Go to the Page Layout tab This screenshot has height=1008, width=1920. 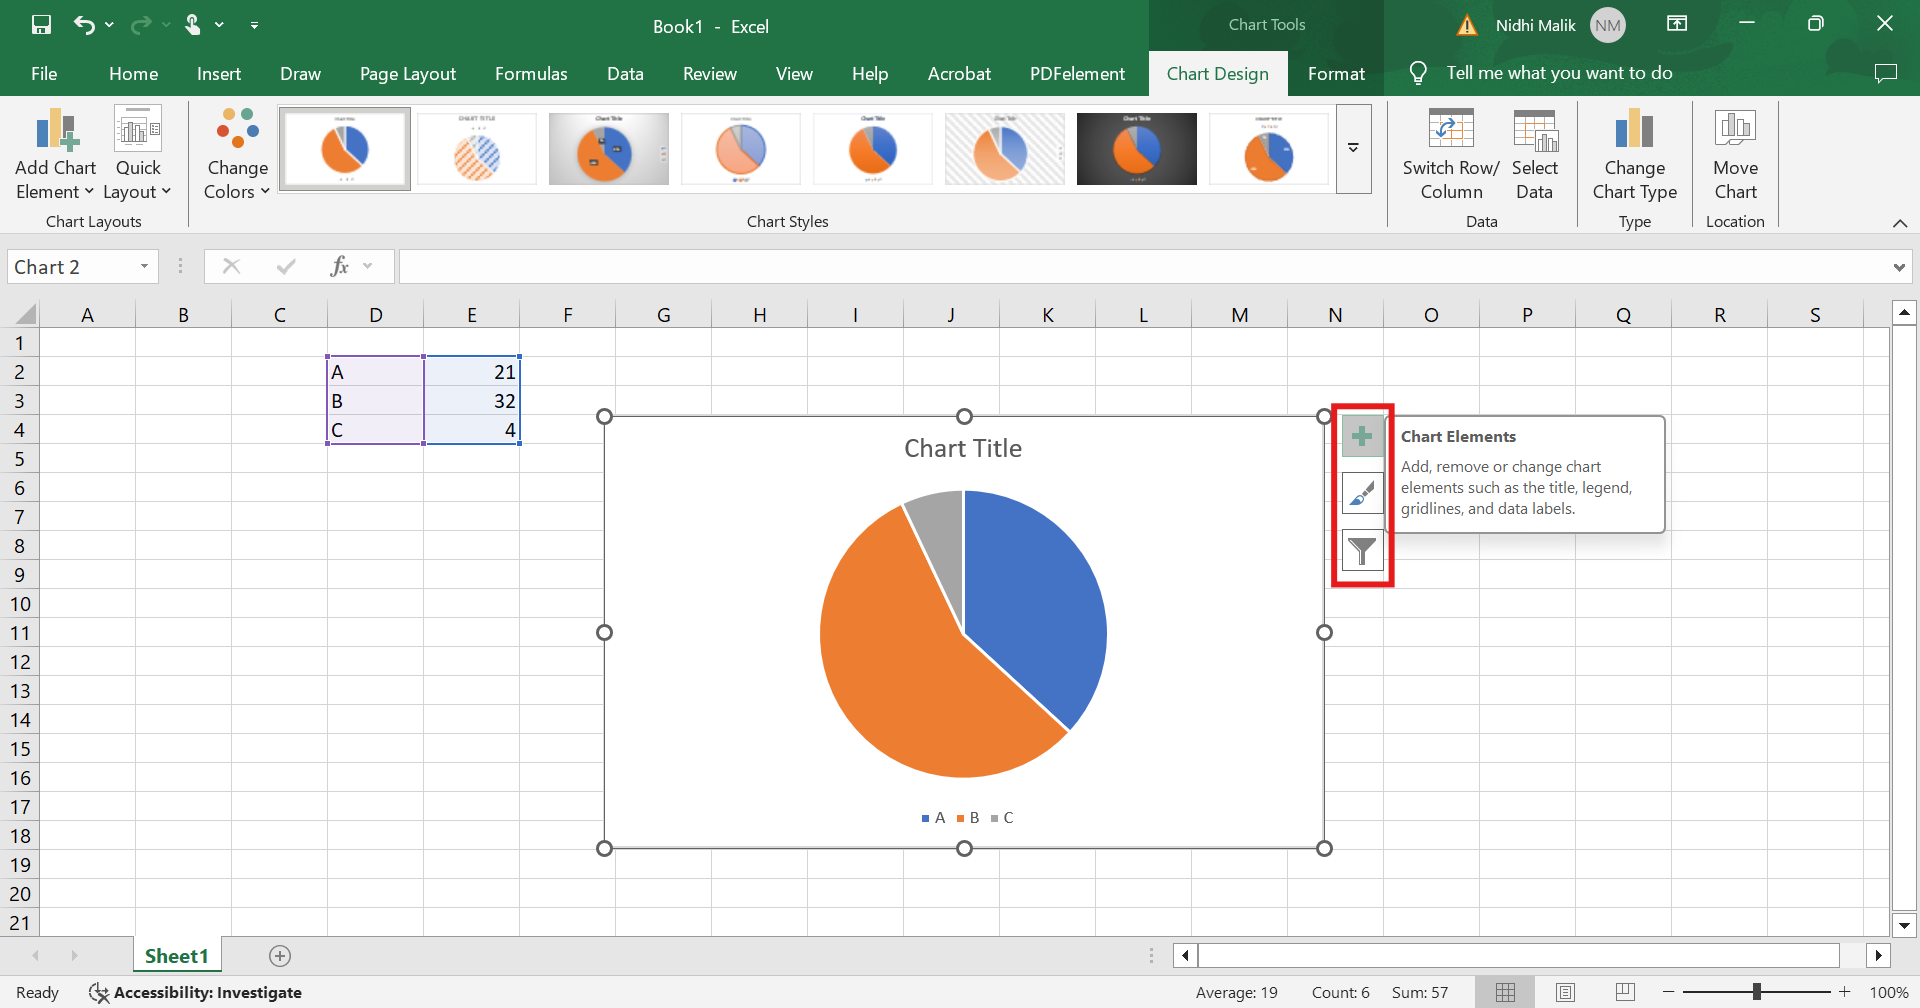(408, 73)
